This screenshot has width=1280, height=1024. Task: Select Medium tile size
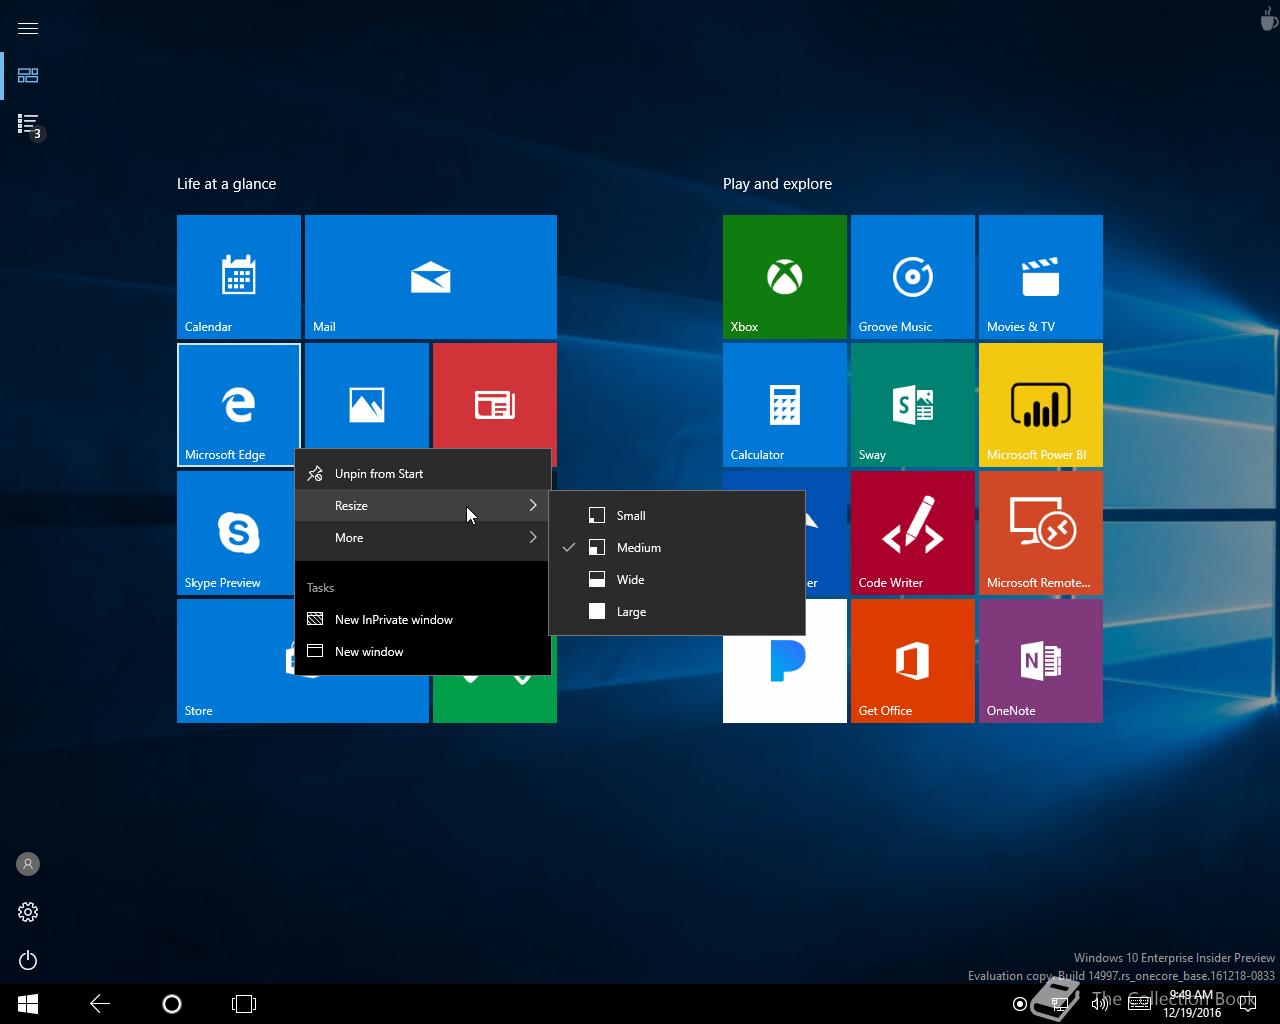pos(677,548)
